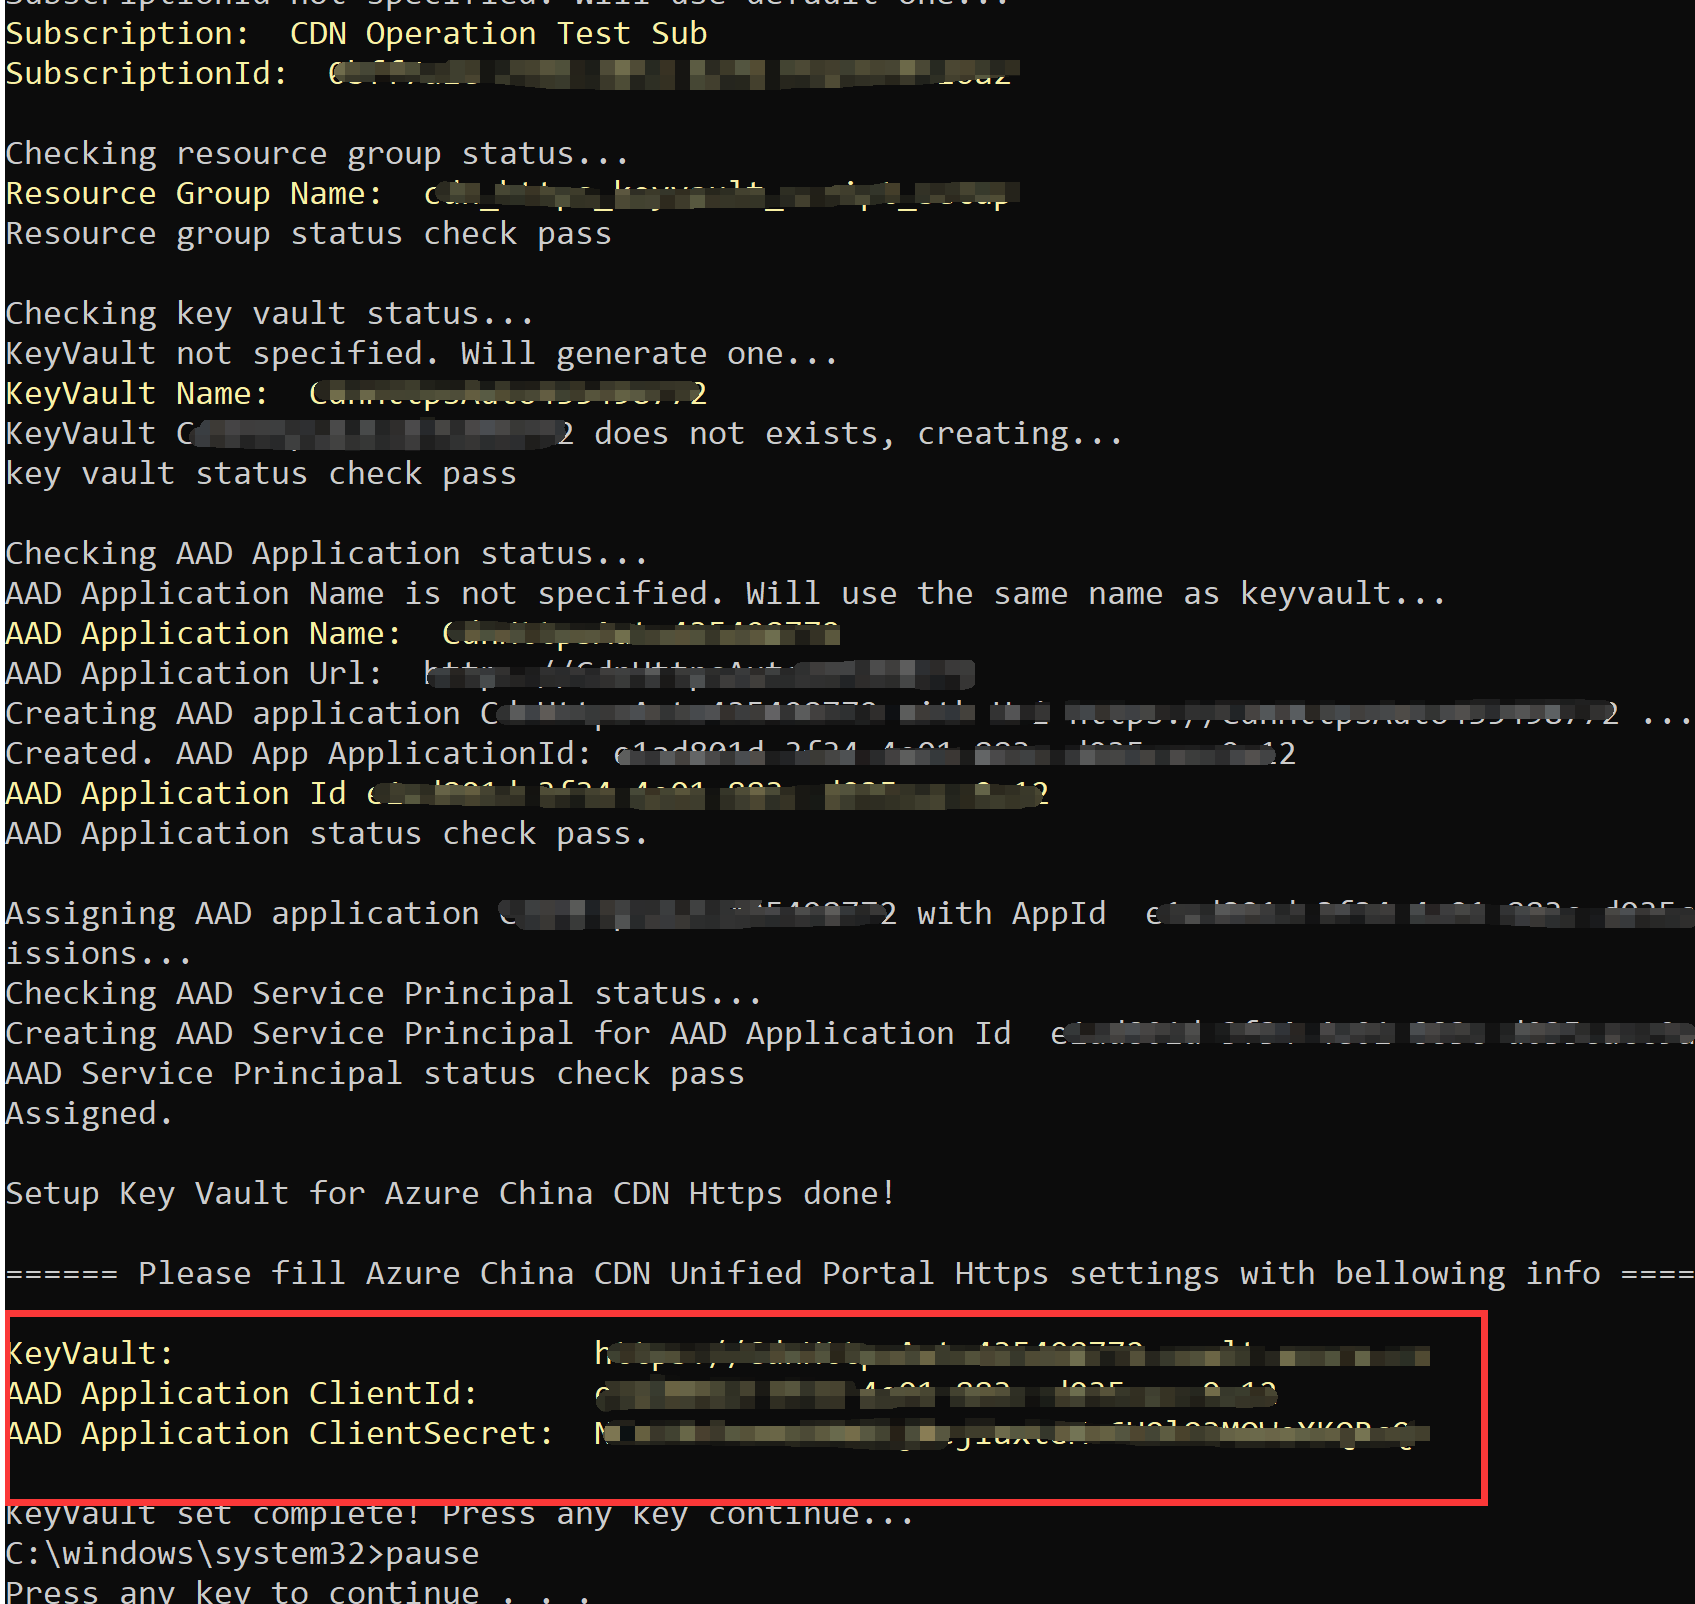Image resolution: width=1695 pixels, height=1604 pixels.
Task: Select the 'SubscriptionId:' label
Action: click(146, 74)
